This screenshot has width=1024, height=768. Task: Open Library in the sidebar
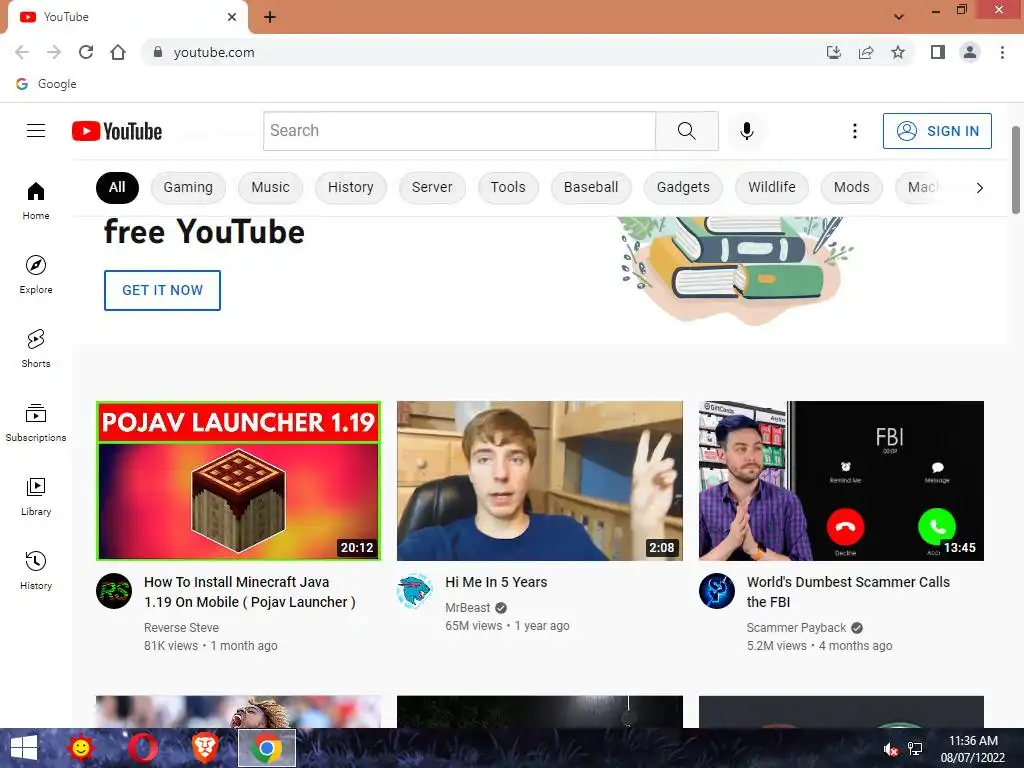[x=36, y=496]
